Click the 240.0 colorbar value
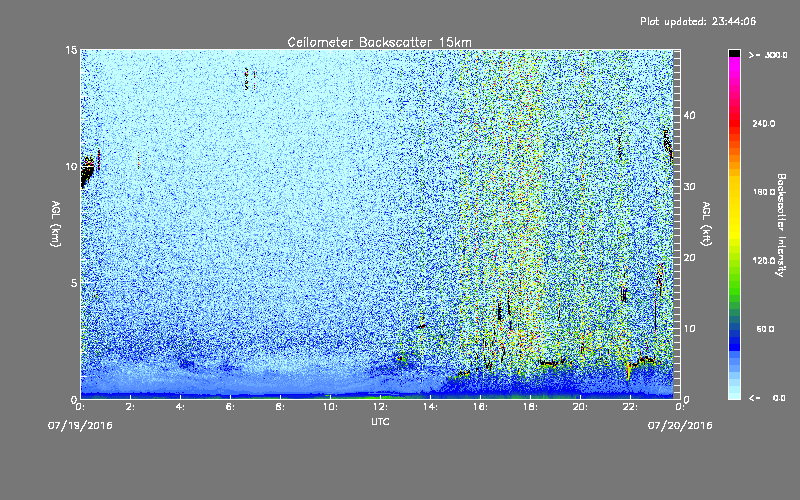Viewport: 800px width, 500px height. [x=763, y=123]
